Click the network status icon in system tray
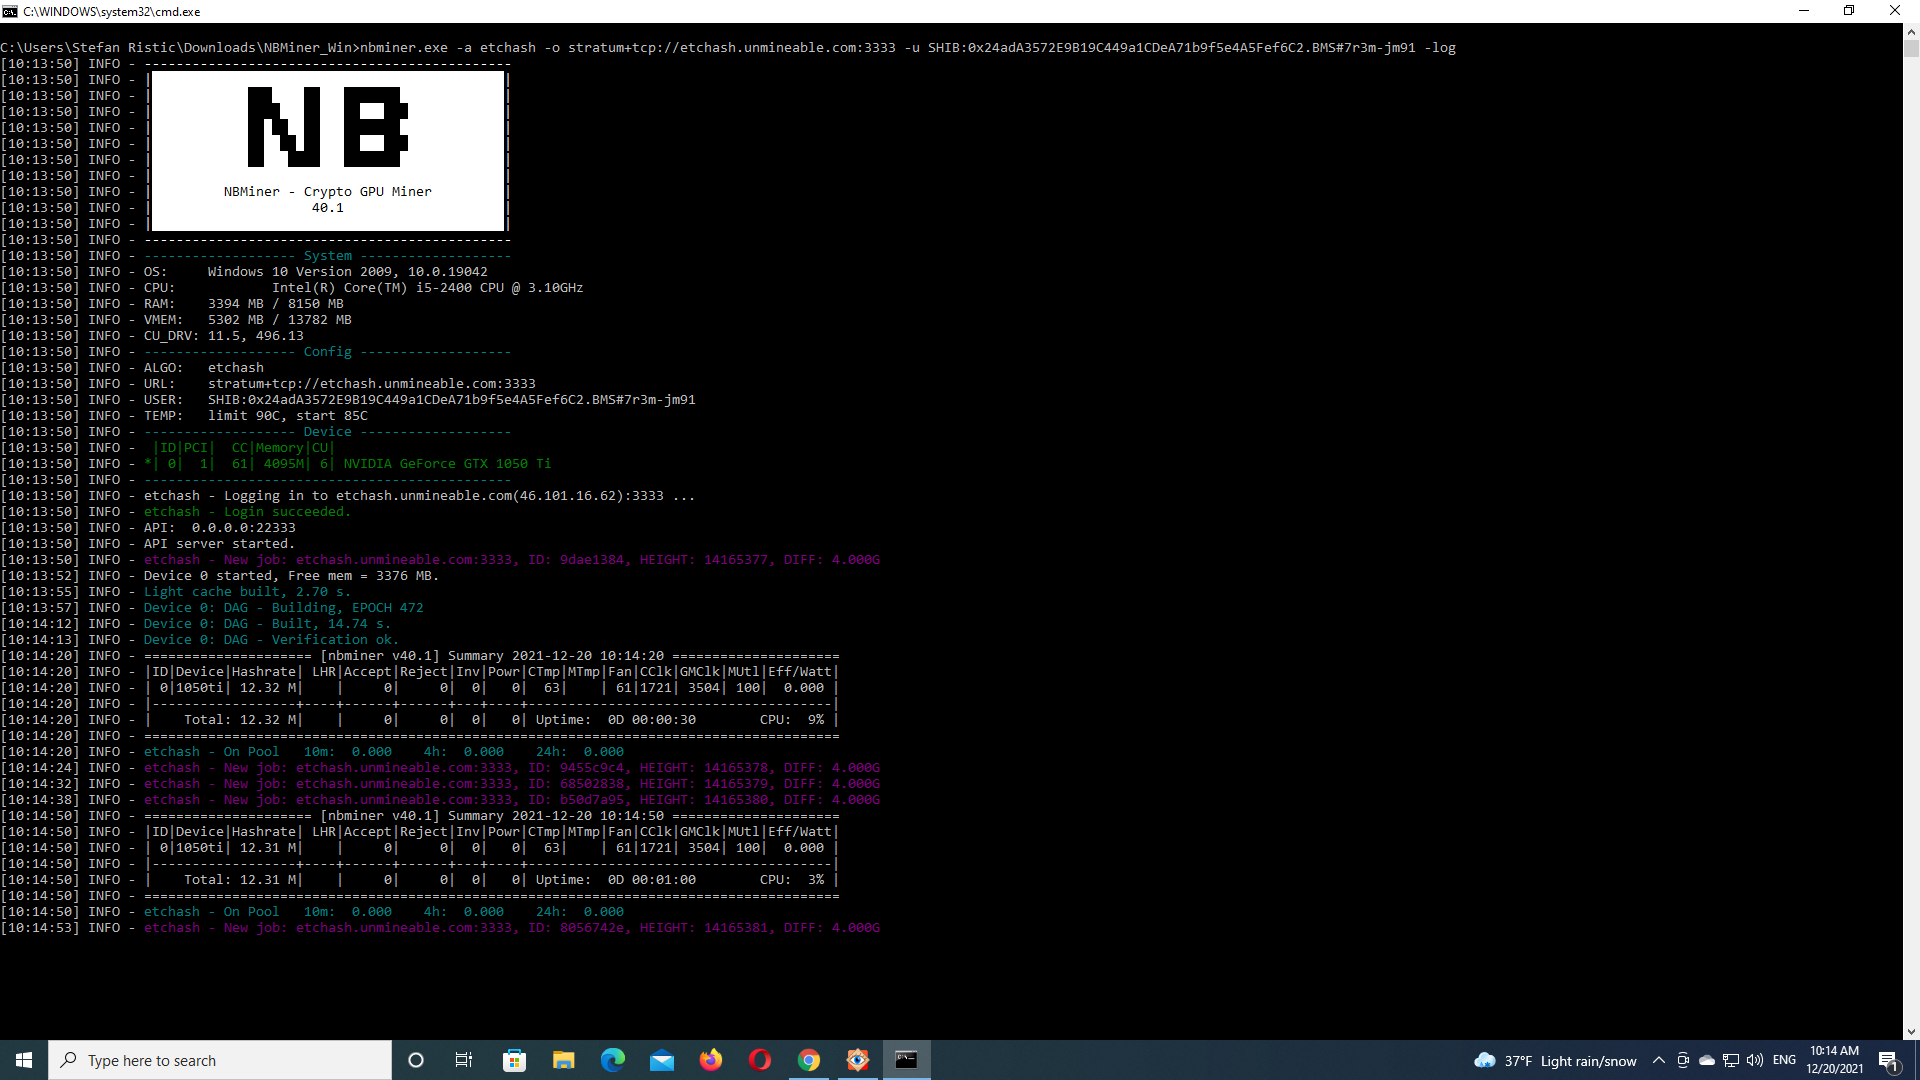 (x=1730, y=1060)
